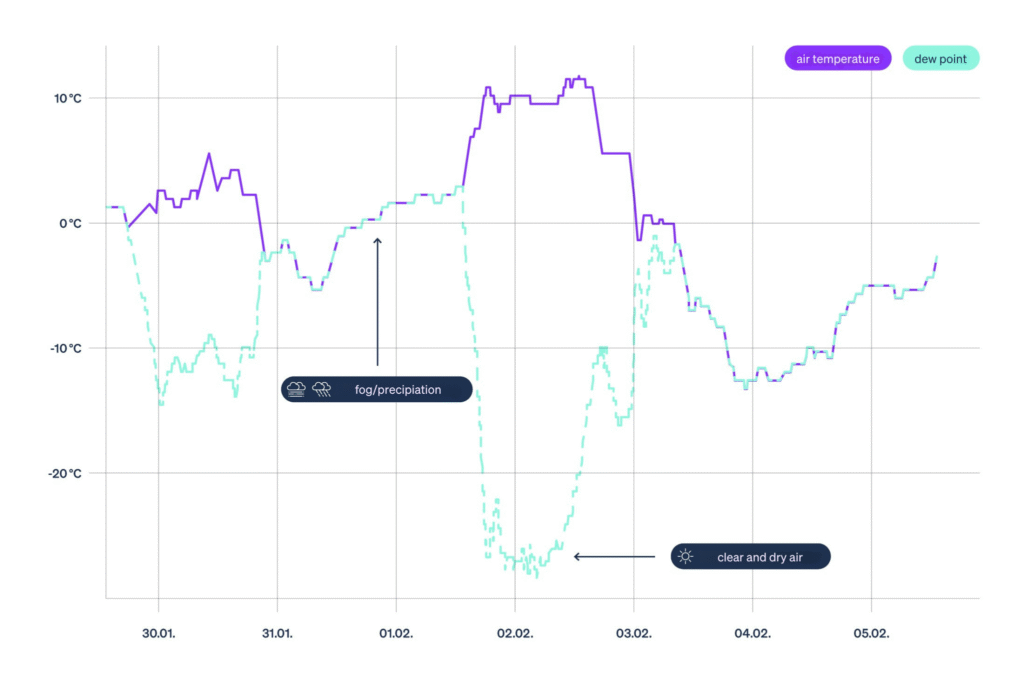
Task: Select the 03.02. date axis label
Action: point(633,633)
